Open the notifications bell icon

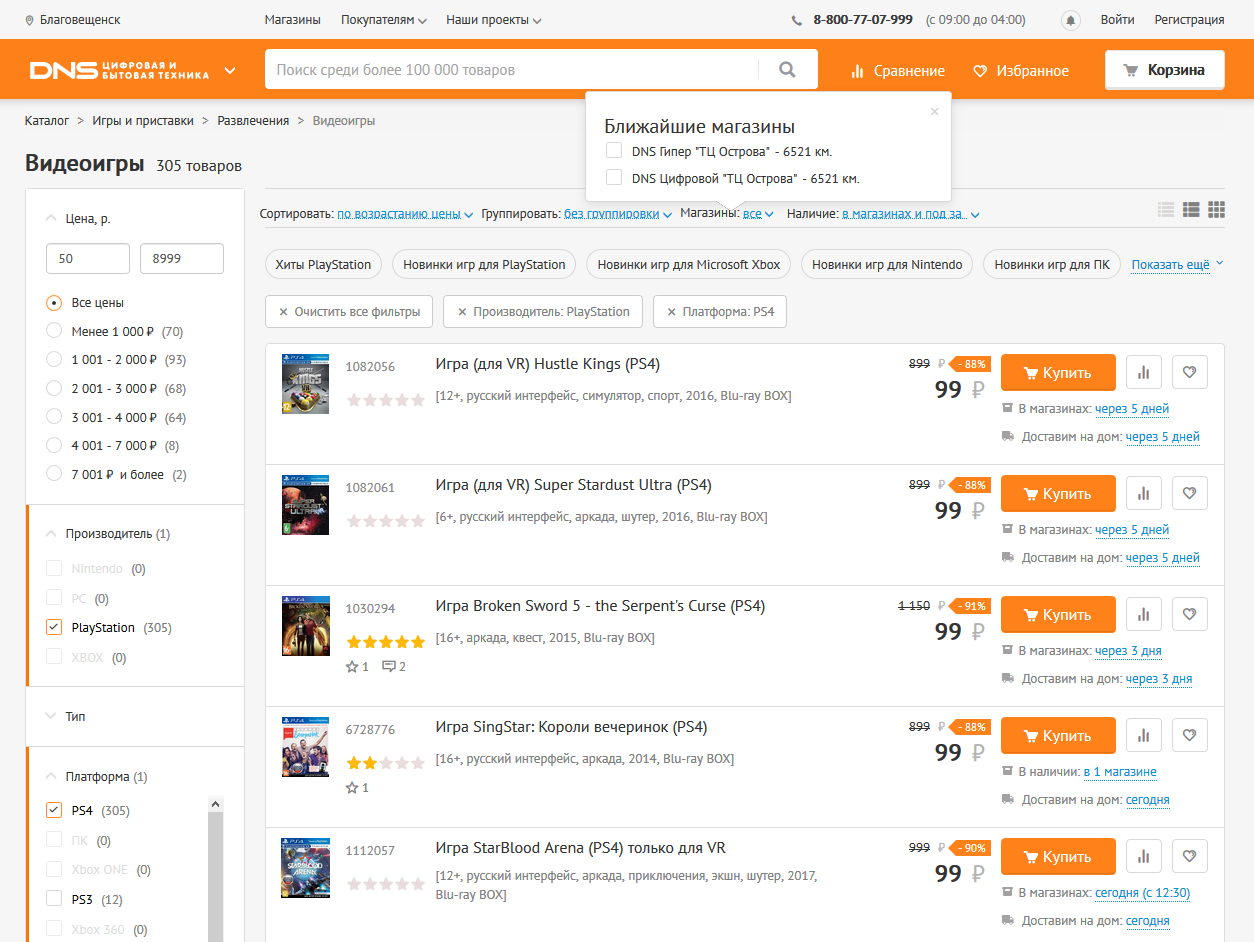point(1071,20)
